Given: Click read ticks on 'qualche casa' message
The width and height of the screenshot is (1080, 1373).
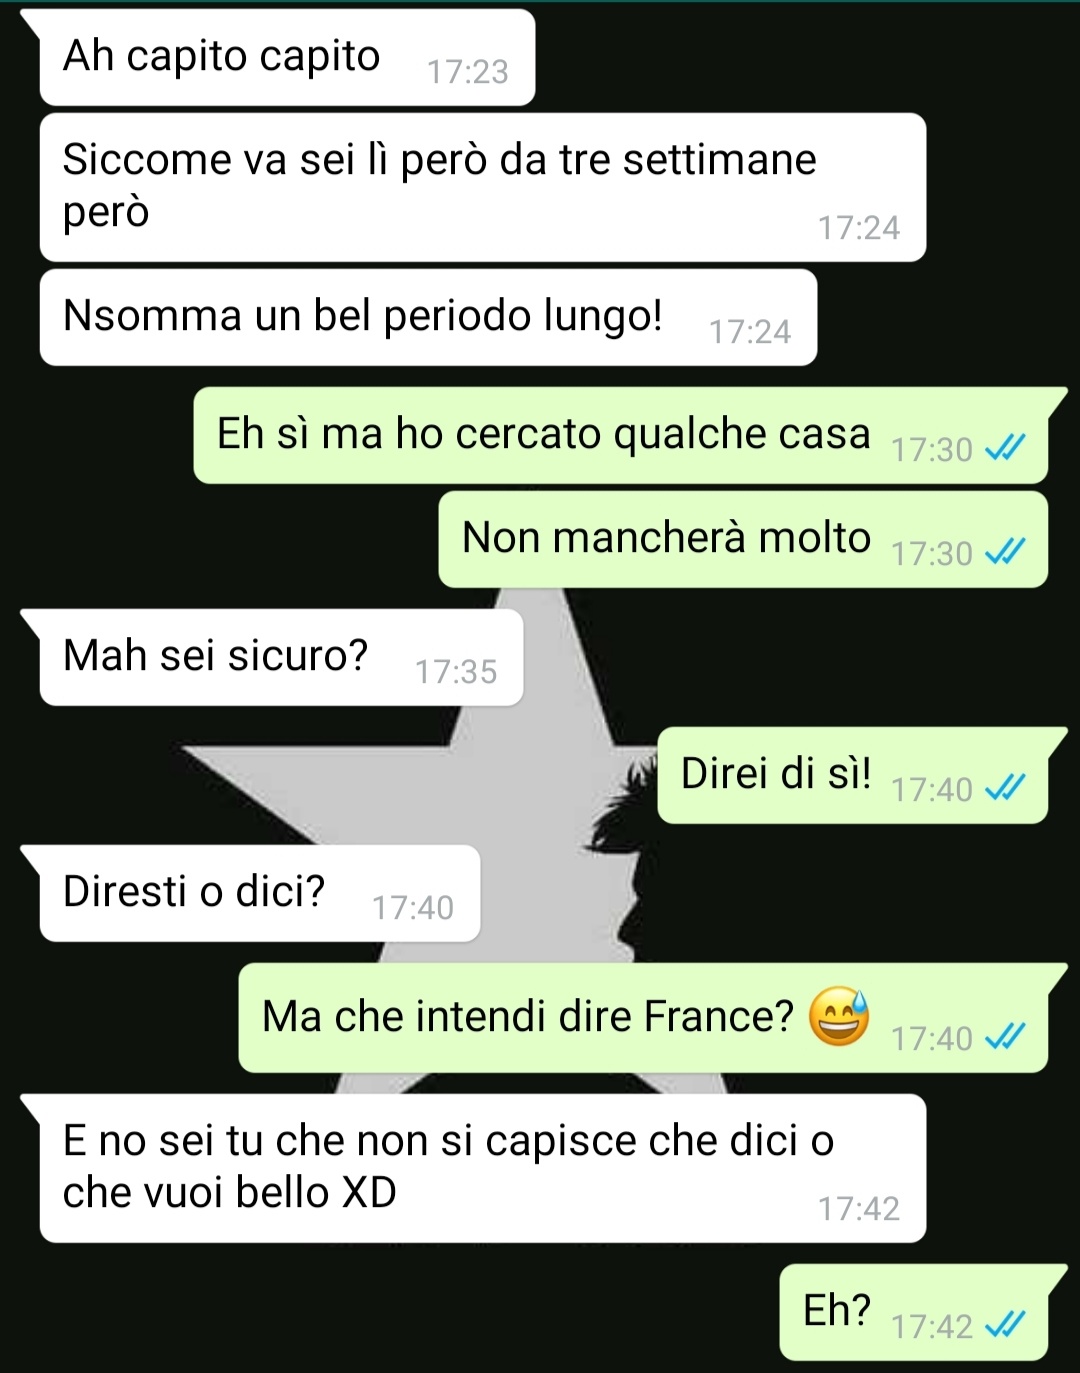Looking at the screenshot, I should [1005, 449].
